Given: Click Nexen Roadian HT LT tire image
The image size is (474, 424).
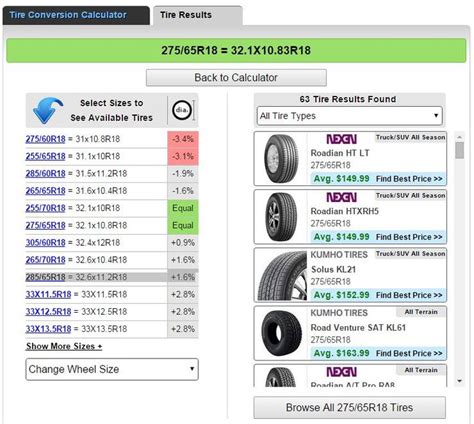Looking at the screenshot, I should pyautogui.click(x=281, y=159).
